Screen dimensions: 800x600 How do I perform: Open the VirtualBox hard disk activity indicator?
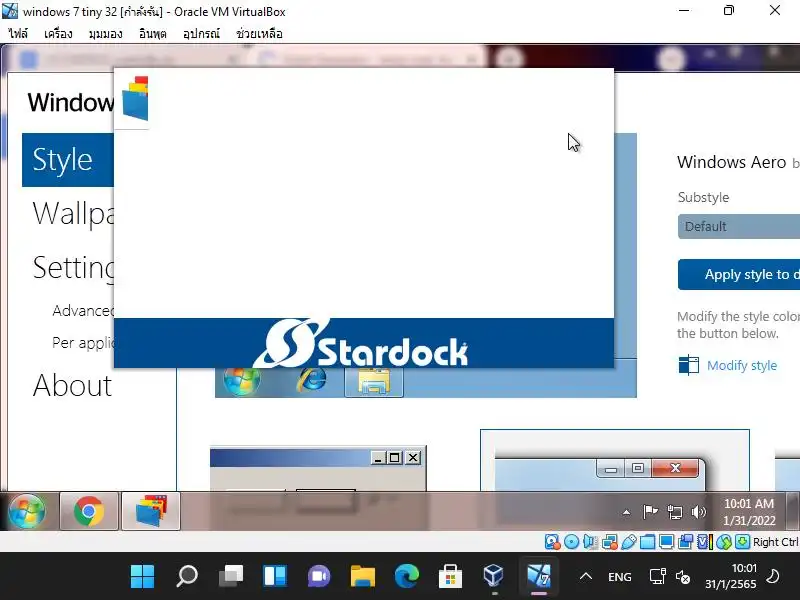click(552, 542)
